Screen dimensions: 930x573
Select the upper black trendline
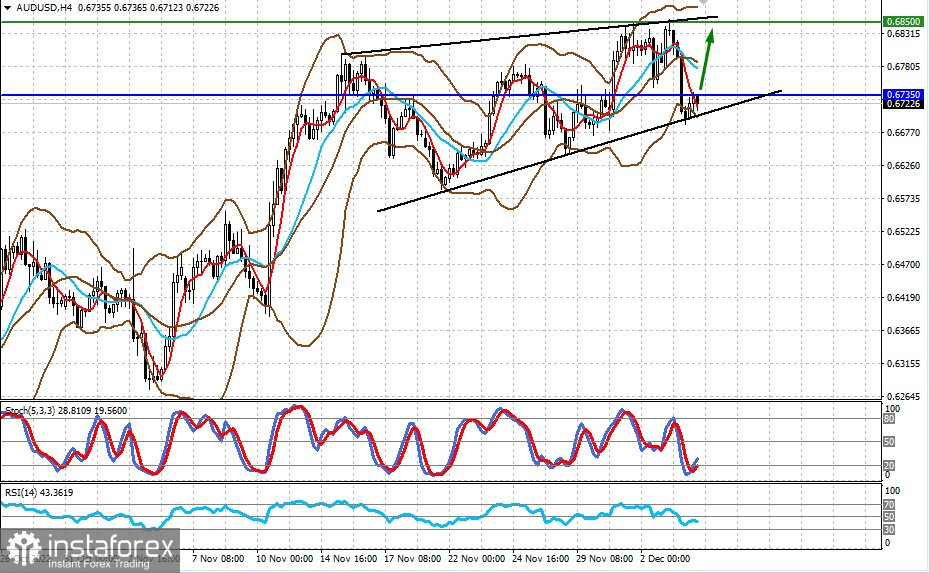pyautogui.click(x=530, y=36)
